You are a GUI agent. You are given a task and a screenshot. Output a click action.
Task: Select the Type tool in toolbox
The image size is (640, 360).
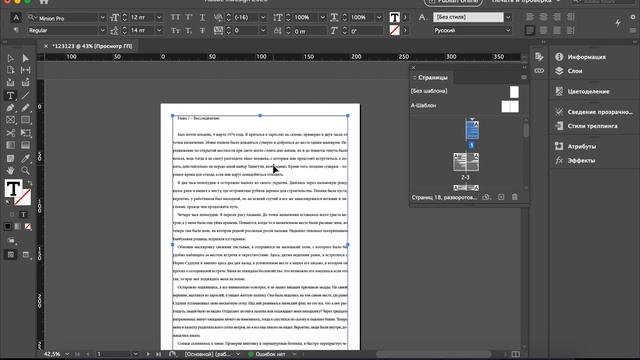pyautogui.click(x=11, y=96)
